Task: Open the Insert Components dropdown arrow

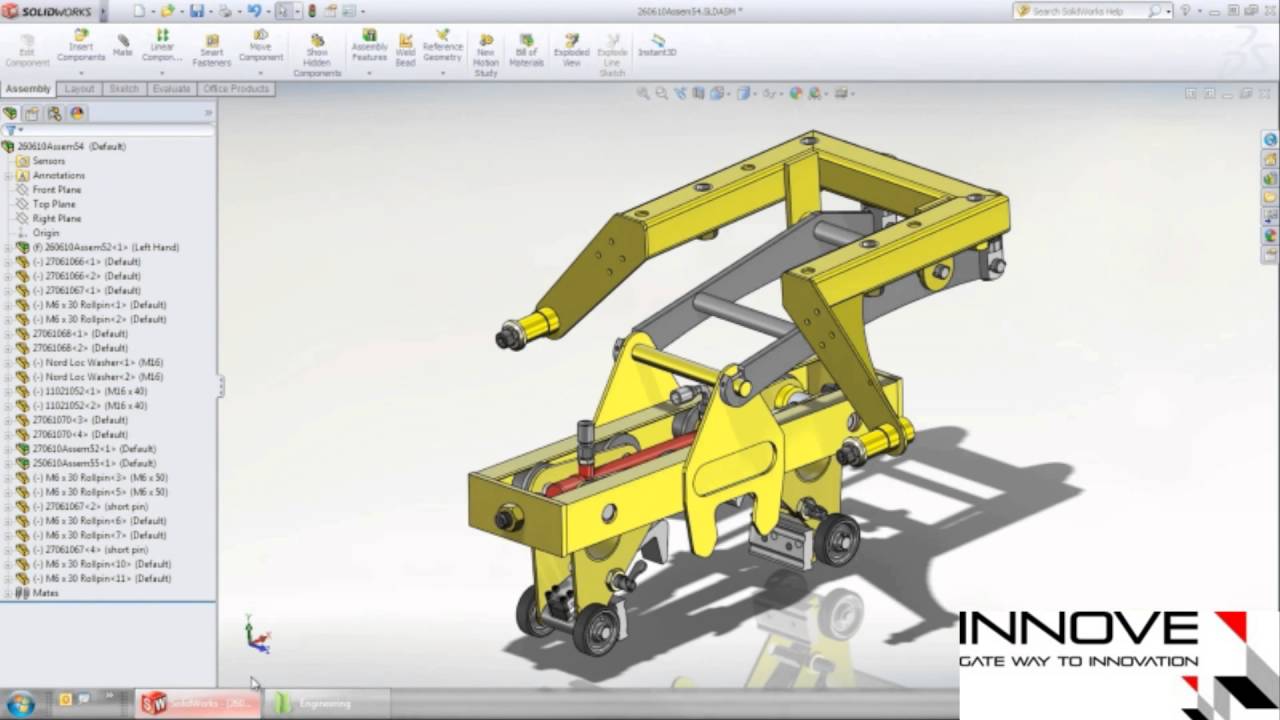Action: coord(81,72)
